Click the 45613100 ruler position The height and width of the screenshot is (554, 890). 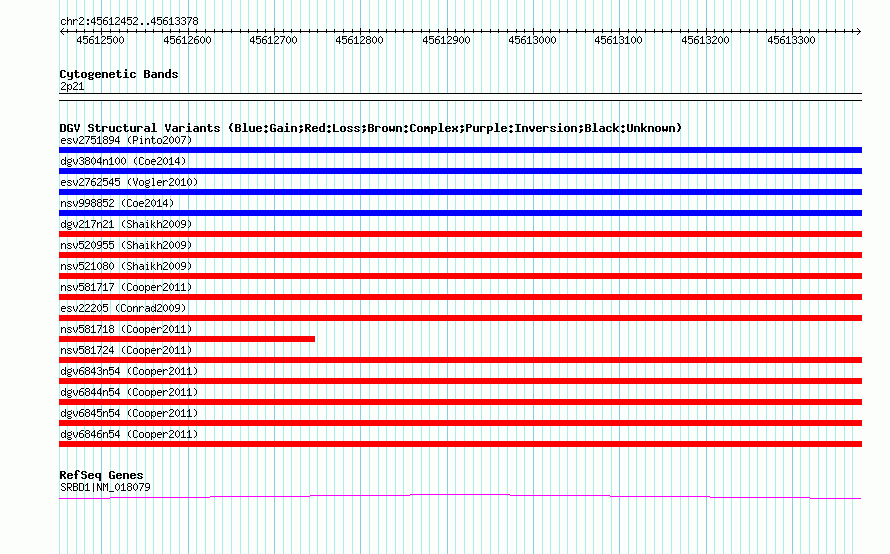pyautogui.click(x=618, y=40)
